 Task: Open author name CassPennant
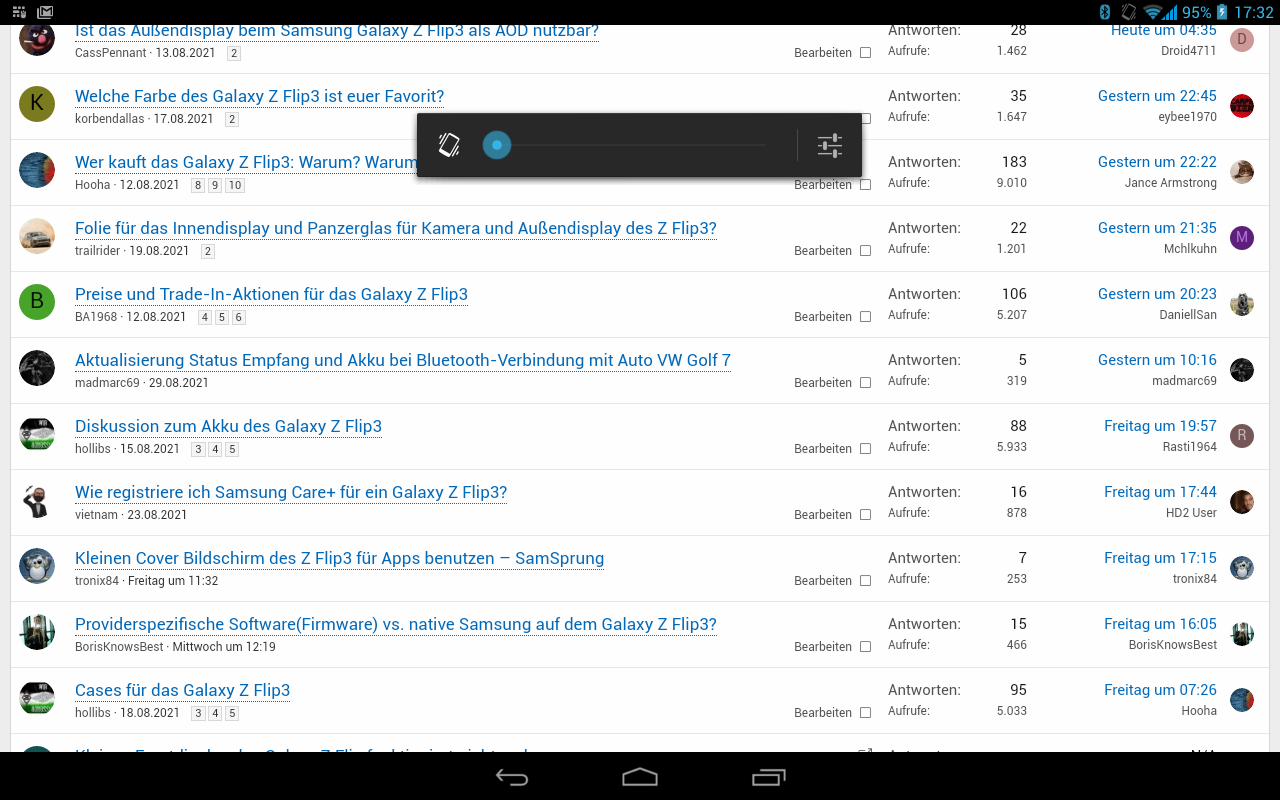click(x=111, y=52)
